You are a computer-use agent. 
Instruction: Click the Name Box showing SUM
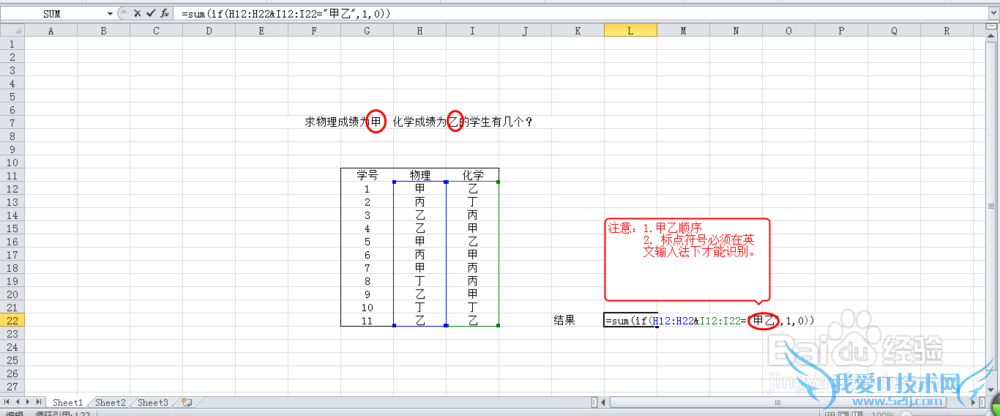(54, 13)
